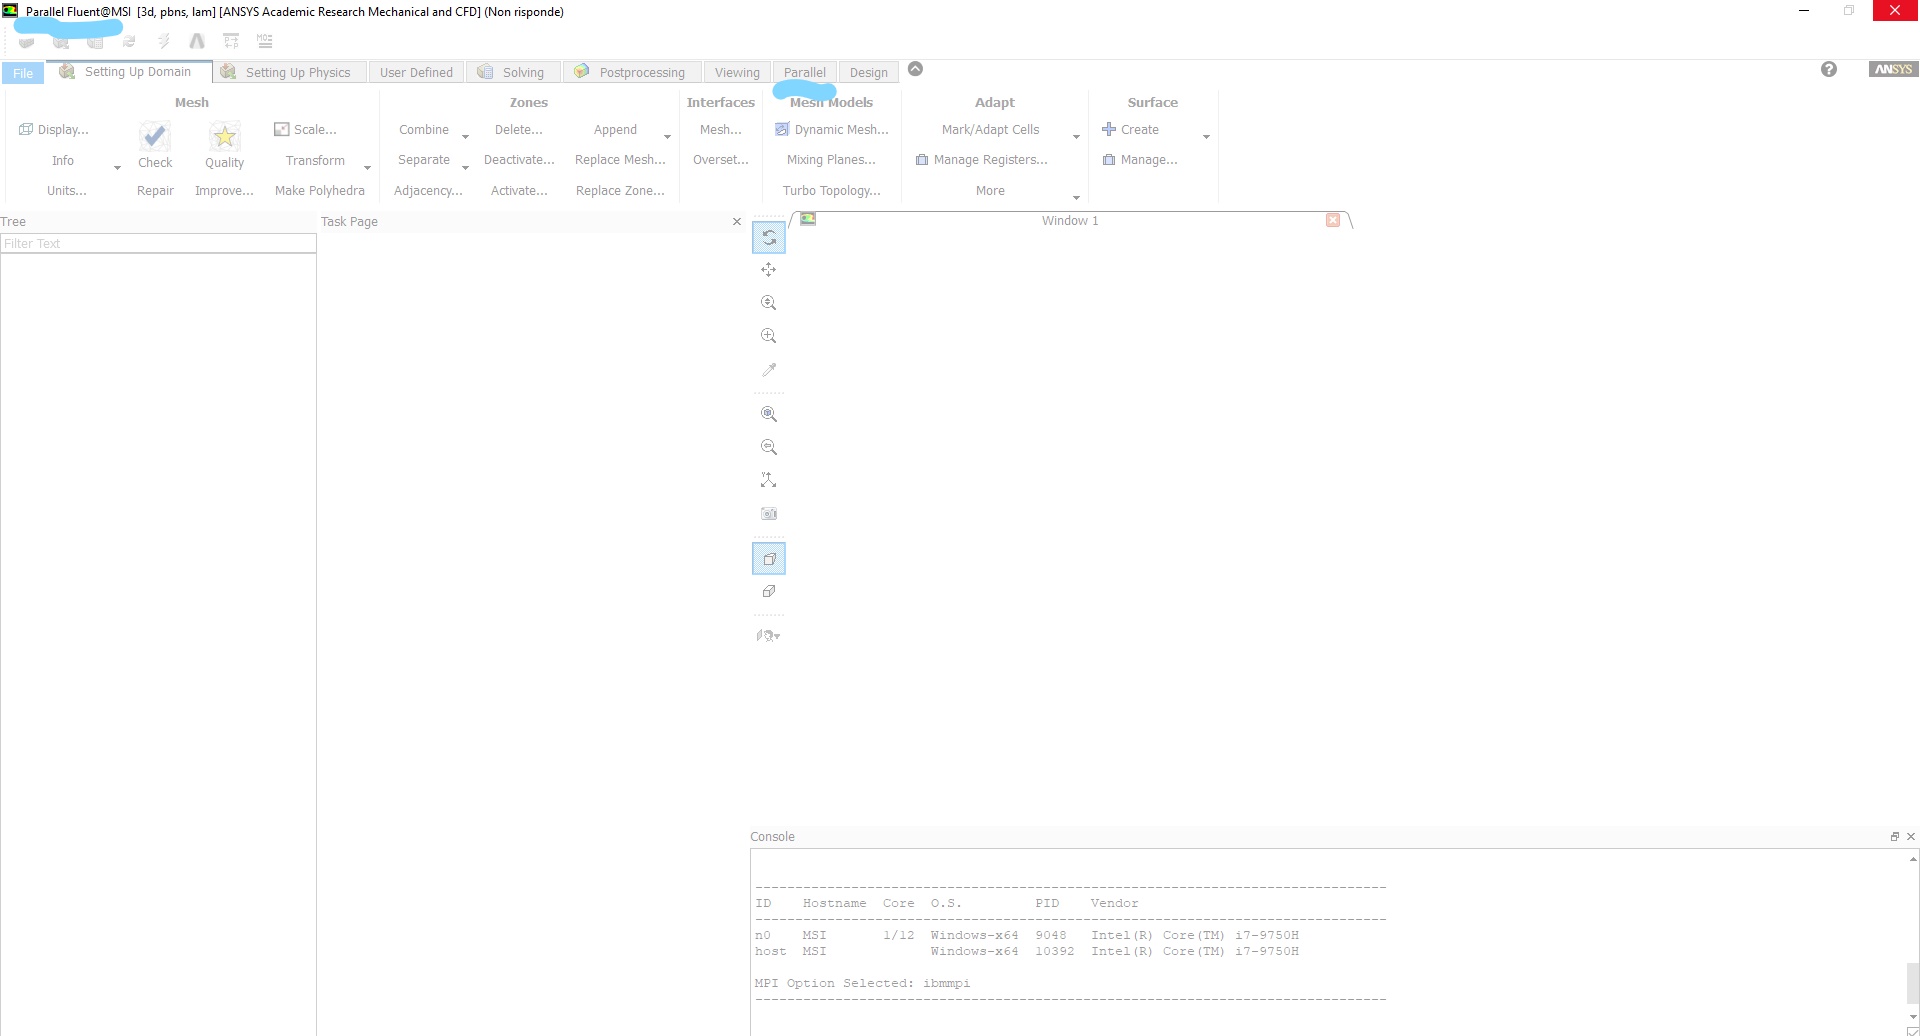
Task: Click the lightning bolt icon in the quick toolbar
Action: coord(163,41)
